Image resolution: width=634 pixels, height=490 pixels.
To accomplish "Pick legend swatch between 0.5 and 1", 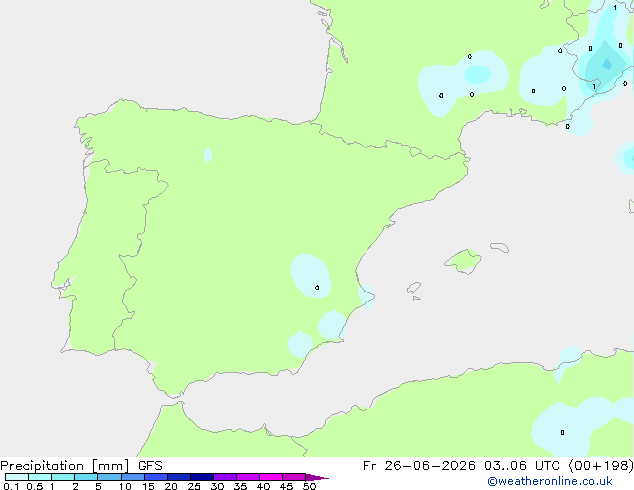I will pyautogui.click(x=40, y=477).
